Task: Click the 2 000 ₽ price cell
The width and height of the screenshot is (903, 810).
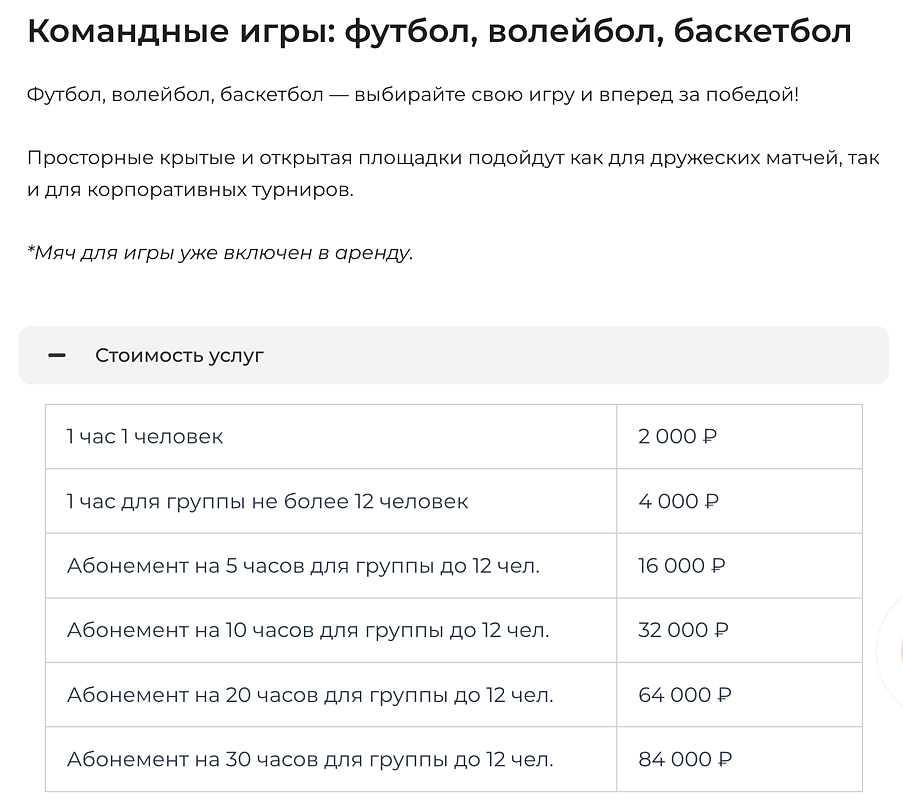Action: [678, 437]
